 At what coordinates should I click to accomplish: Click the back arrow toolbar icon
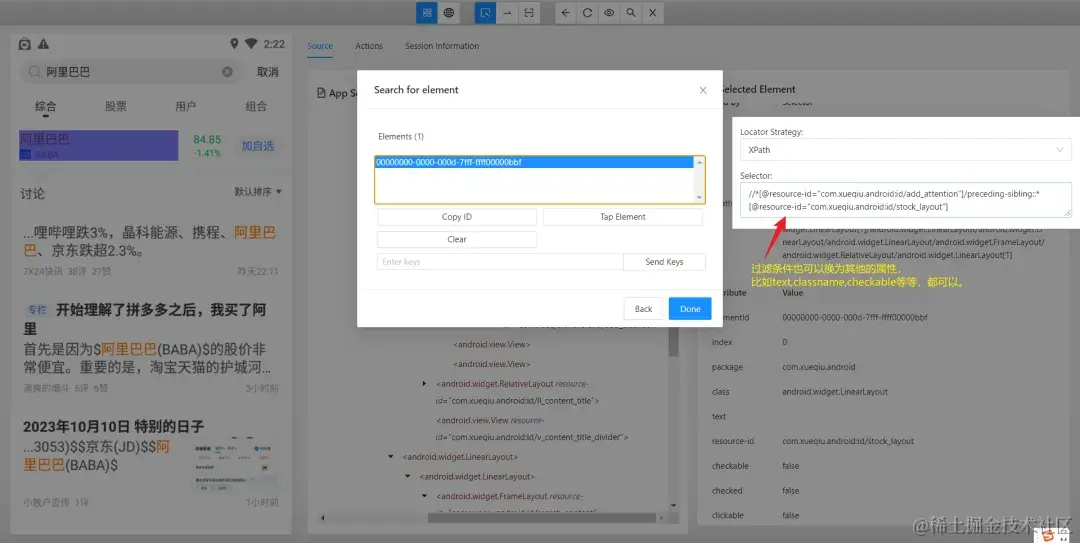click(565, 12)
